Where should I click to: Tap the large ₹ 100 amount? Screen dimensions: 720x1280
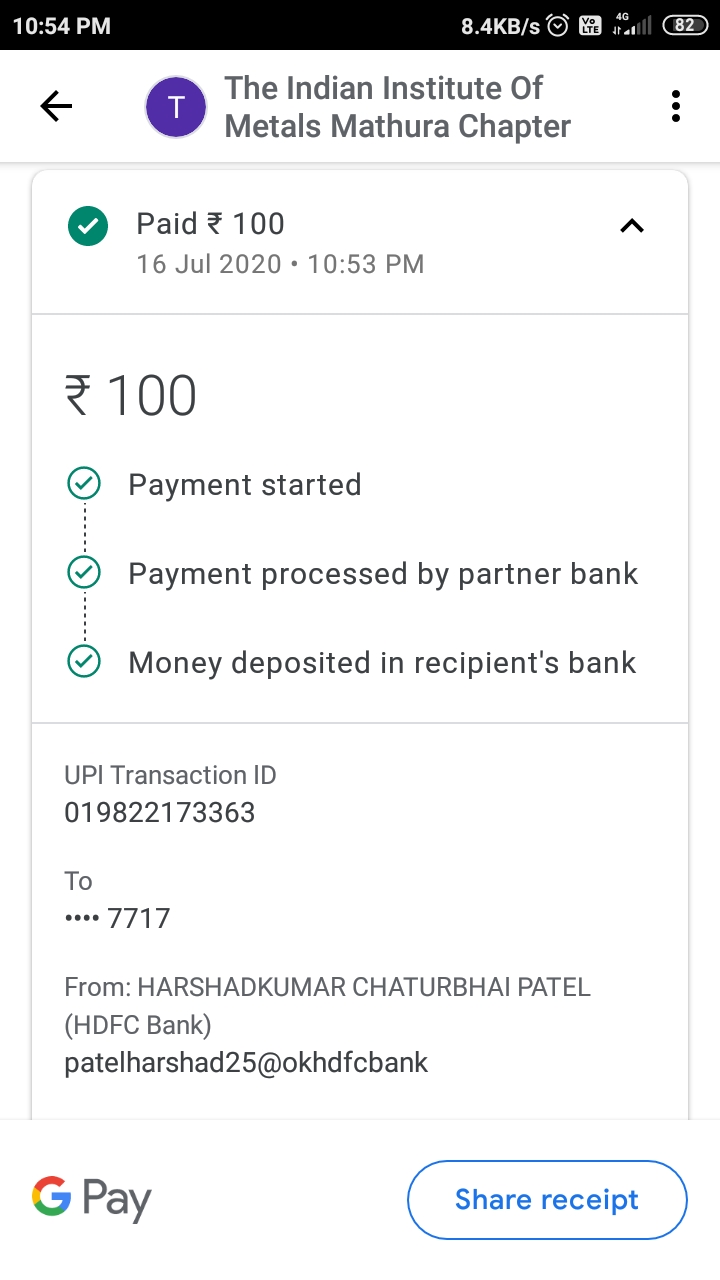point(131,396)
